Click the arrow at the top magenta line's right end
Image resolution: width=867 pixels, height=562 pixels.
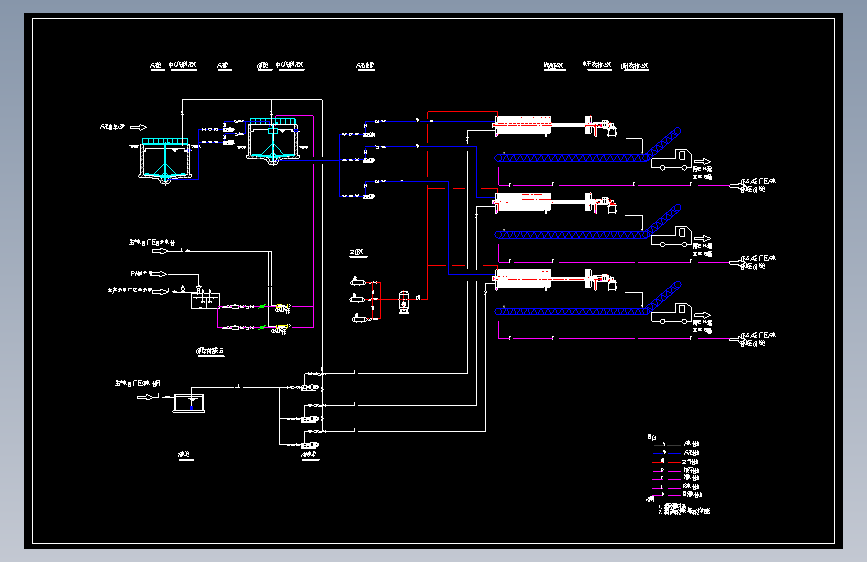pyautogui.click(x=737, y=185)
